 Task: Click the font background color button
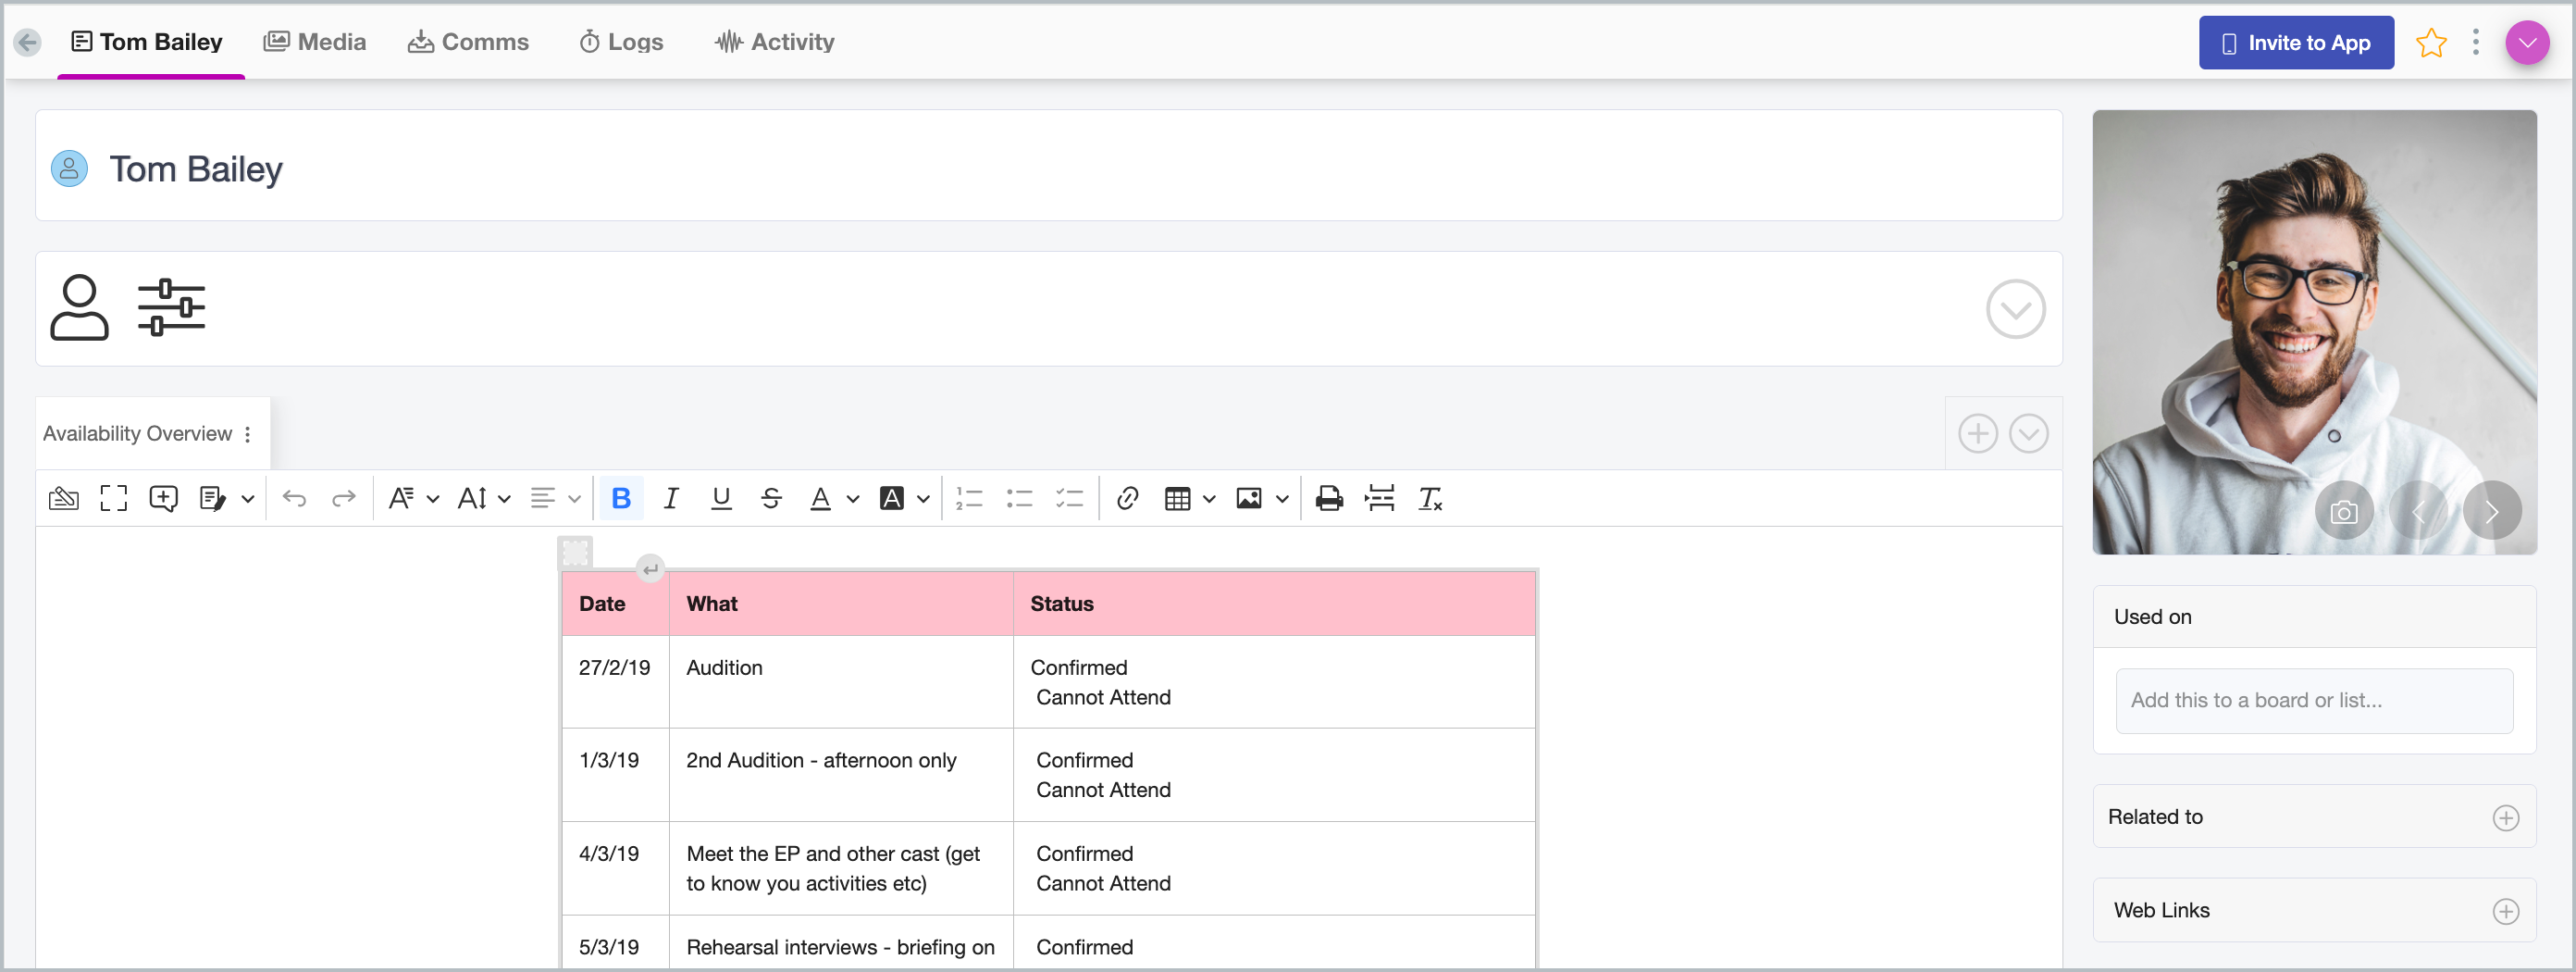point(891,498)
